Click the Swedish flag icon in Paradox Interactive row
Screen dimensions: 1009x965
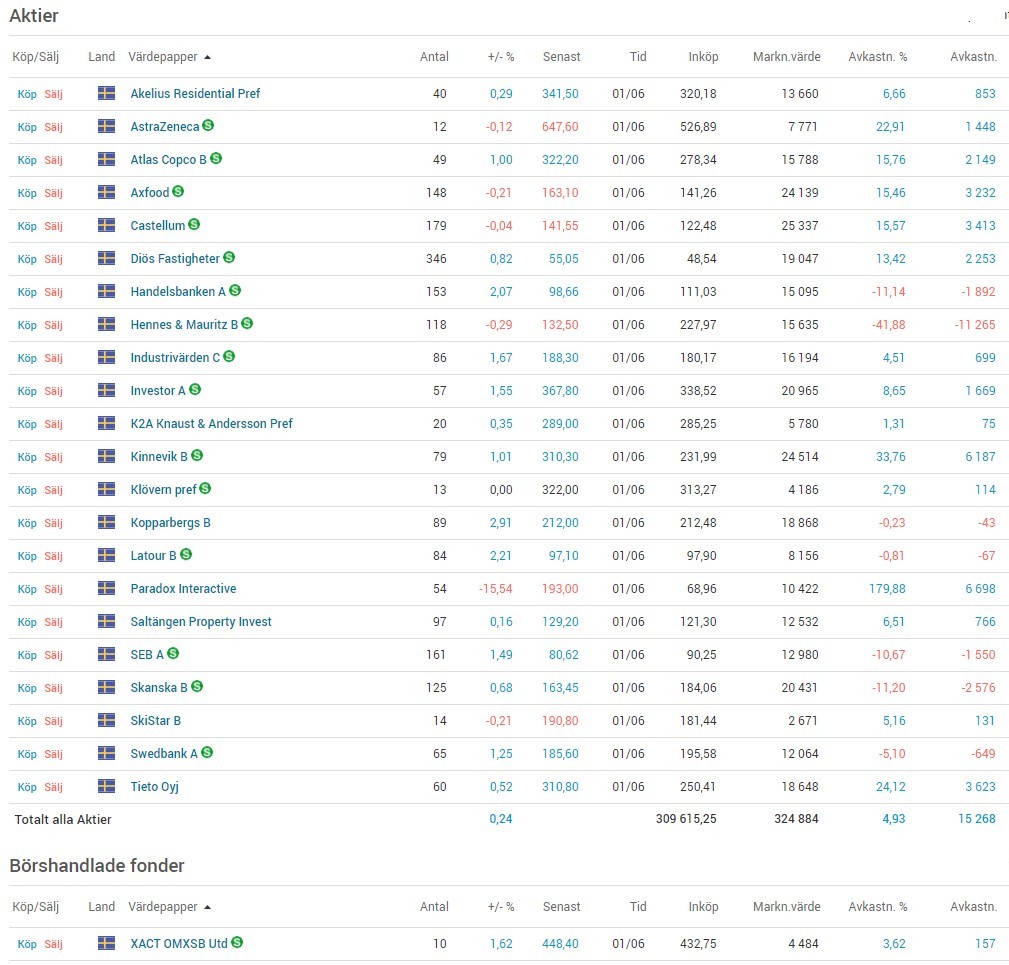tap(106, 588)
